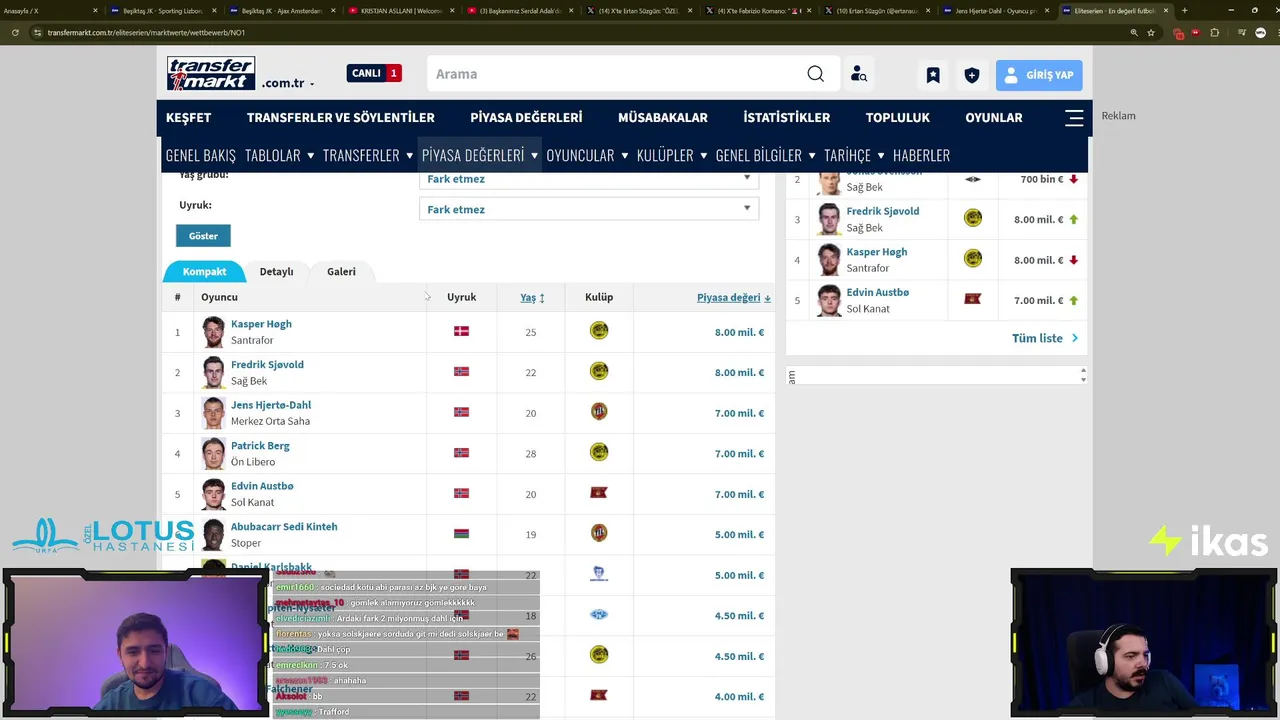Open KEŞFET in main navigation
The image size is (1280, 720).
click(x=188, y=117)
